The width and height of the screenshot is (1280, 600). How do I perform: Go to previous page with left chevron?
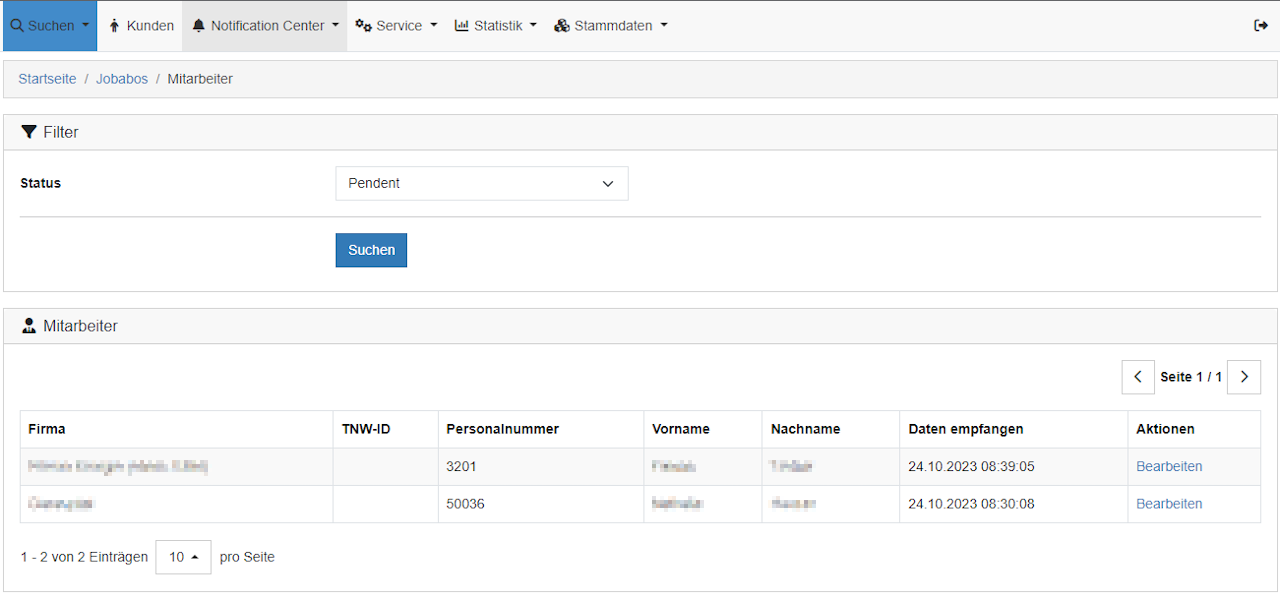(x=1138, y=377)
